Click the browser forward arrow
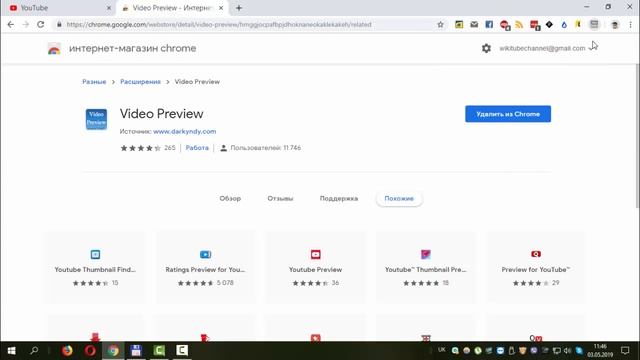The width and height of the screenshot is (640, 360). 26,24
